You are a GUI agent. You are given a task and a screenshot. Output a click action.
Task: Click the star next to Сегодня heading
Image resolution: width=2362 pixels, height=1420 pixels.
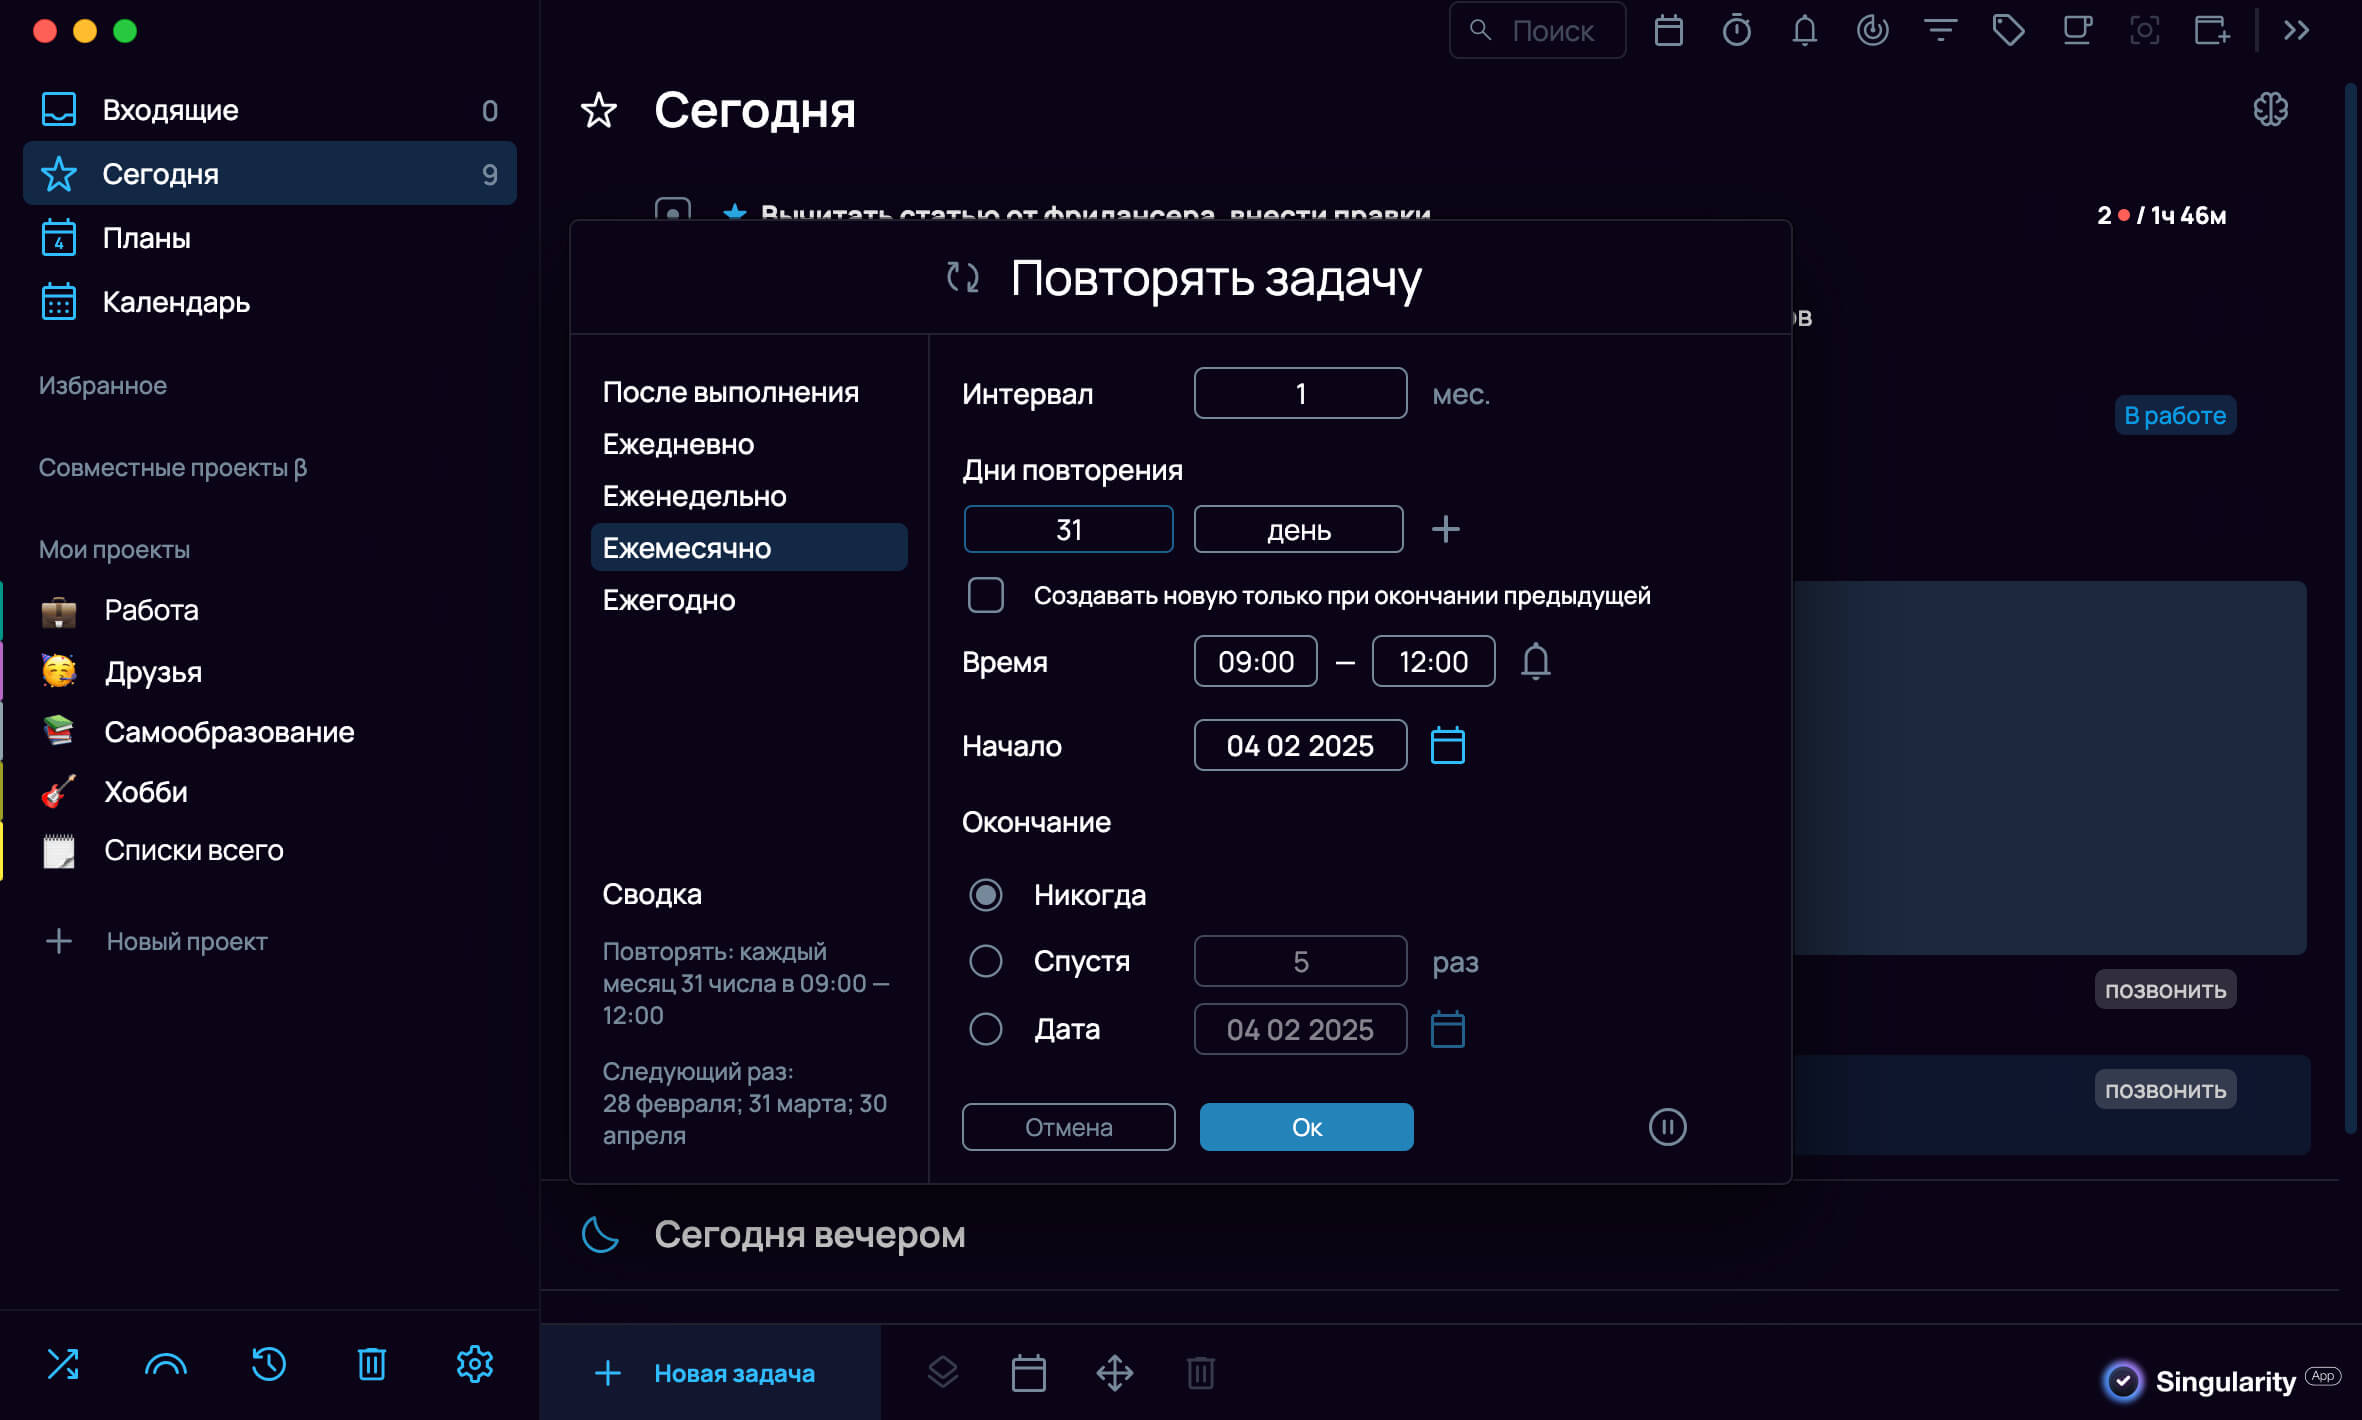[599, 110]
